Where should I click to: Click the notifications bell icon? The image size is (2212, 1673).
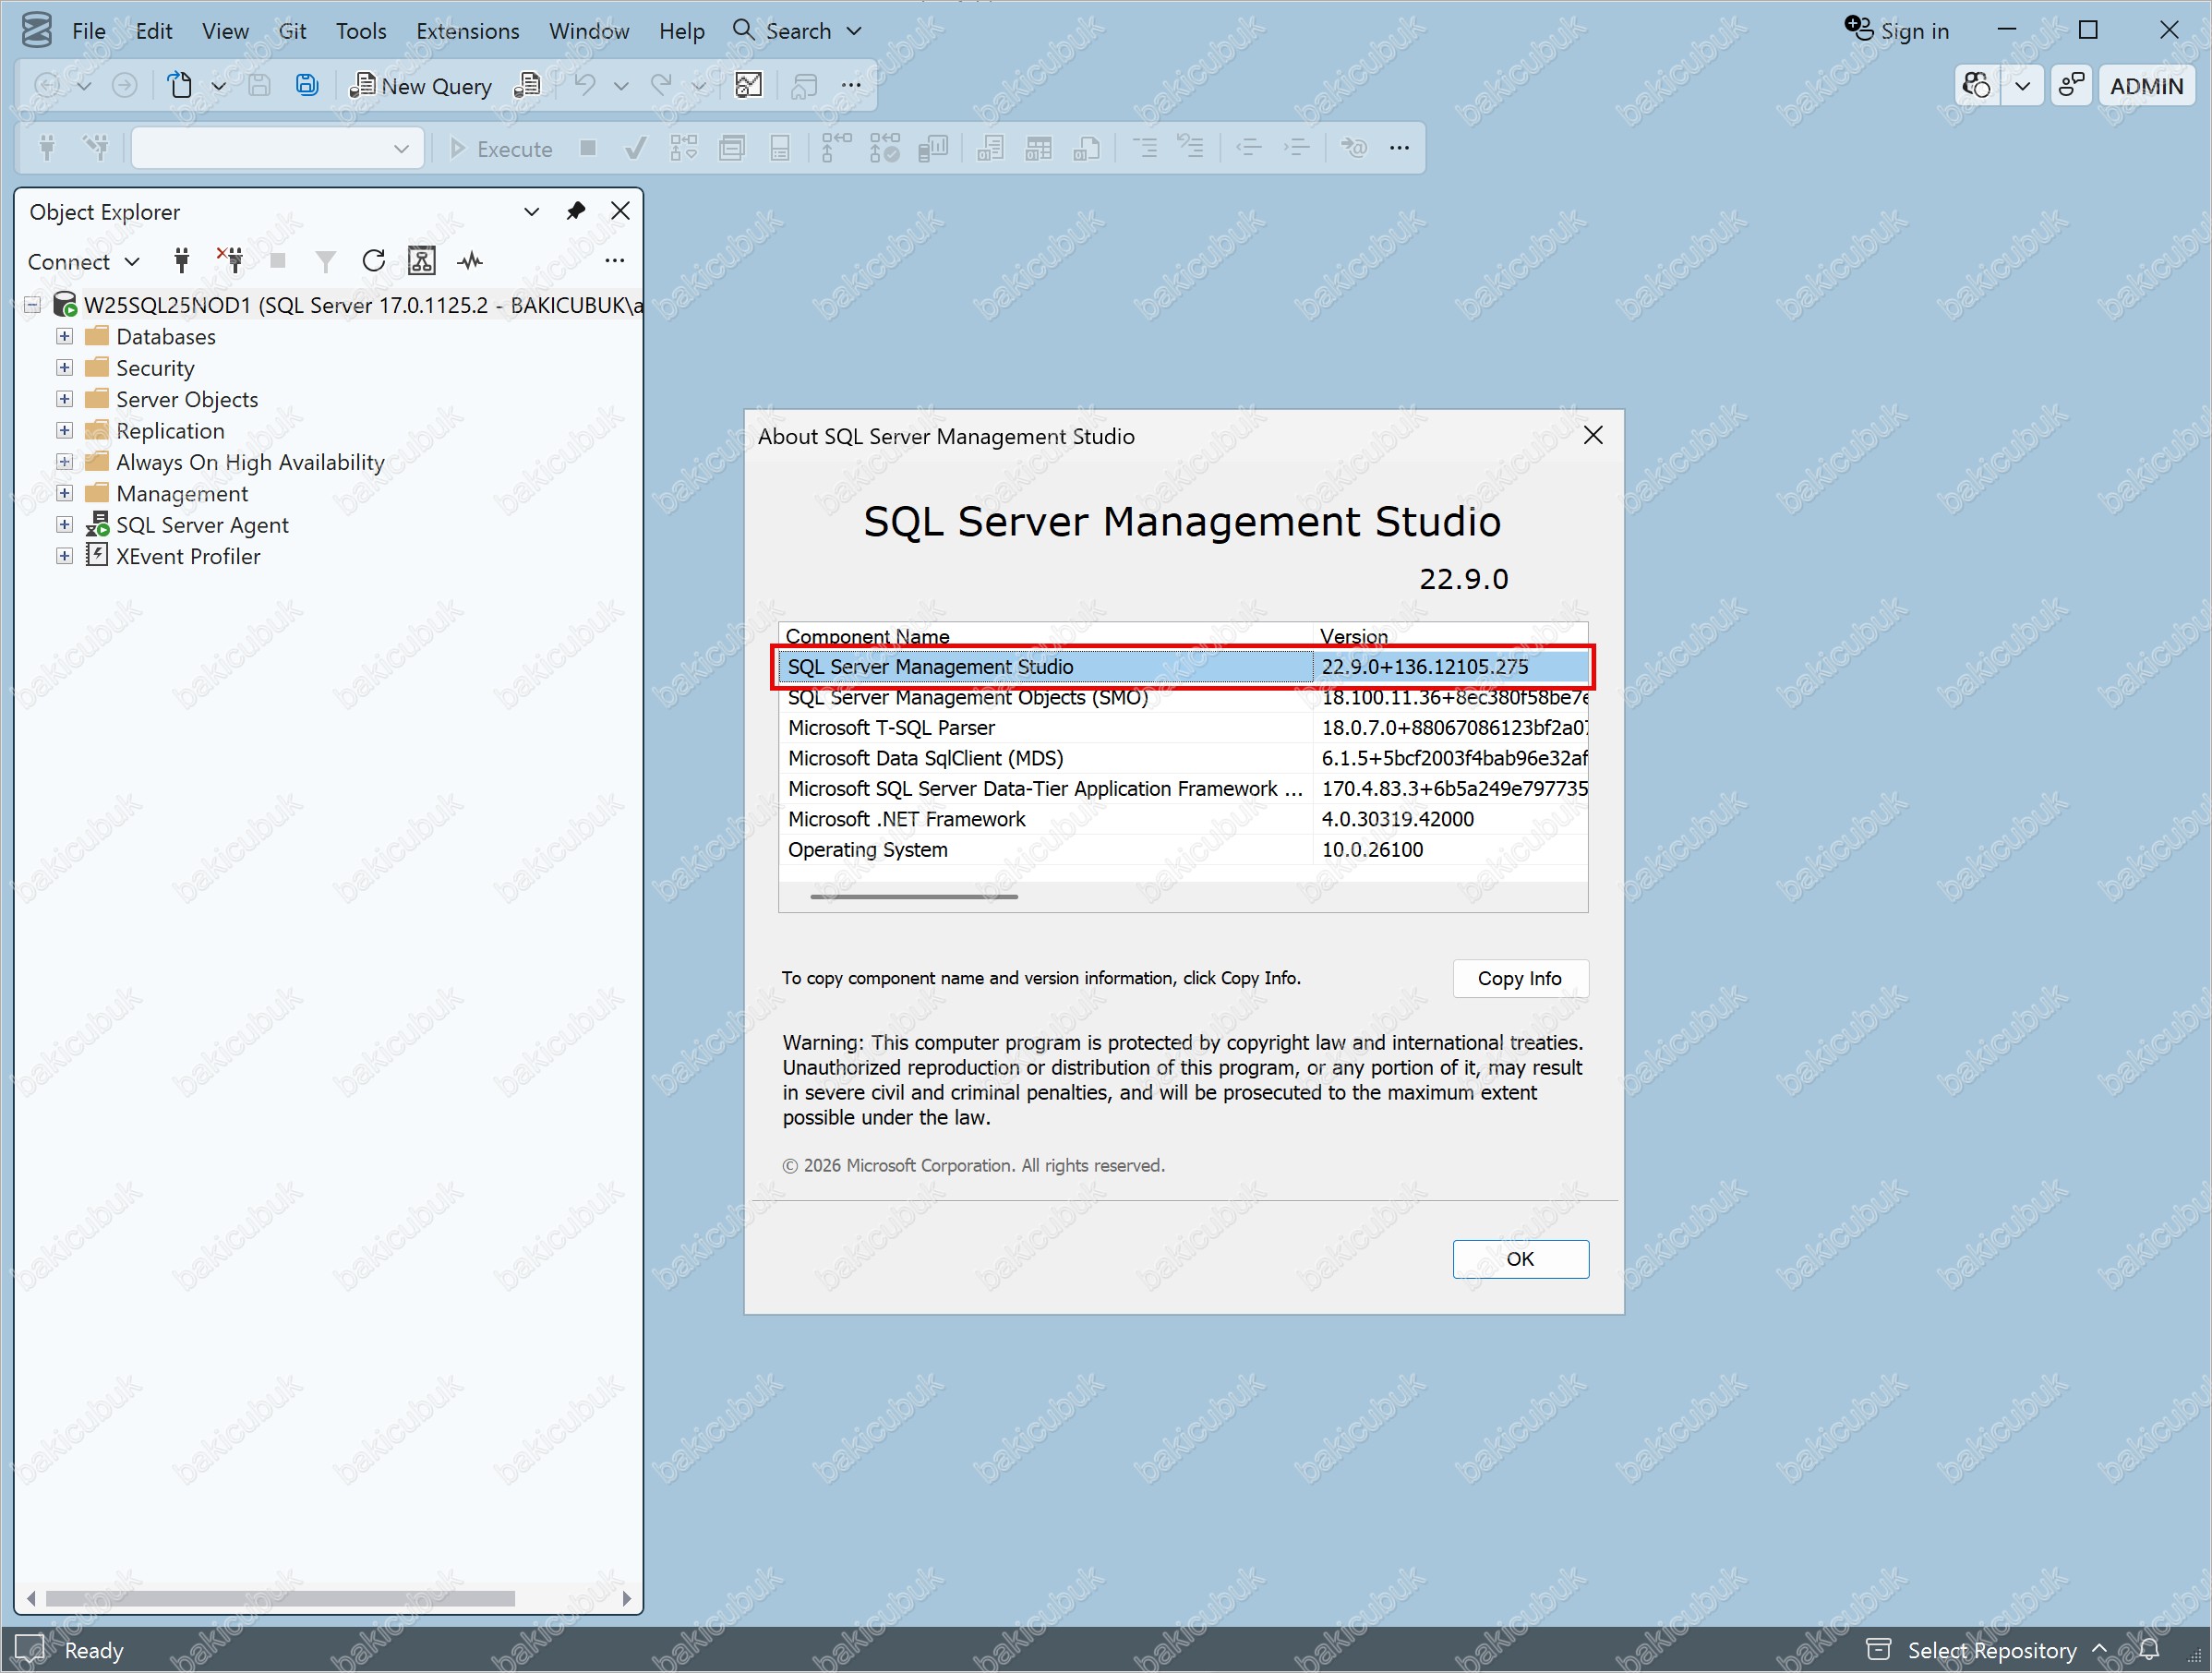pyautogui.click(x=2149, y=1649)
